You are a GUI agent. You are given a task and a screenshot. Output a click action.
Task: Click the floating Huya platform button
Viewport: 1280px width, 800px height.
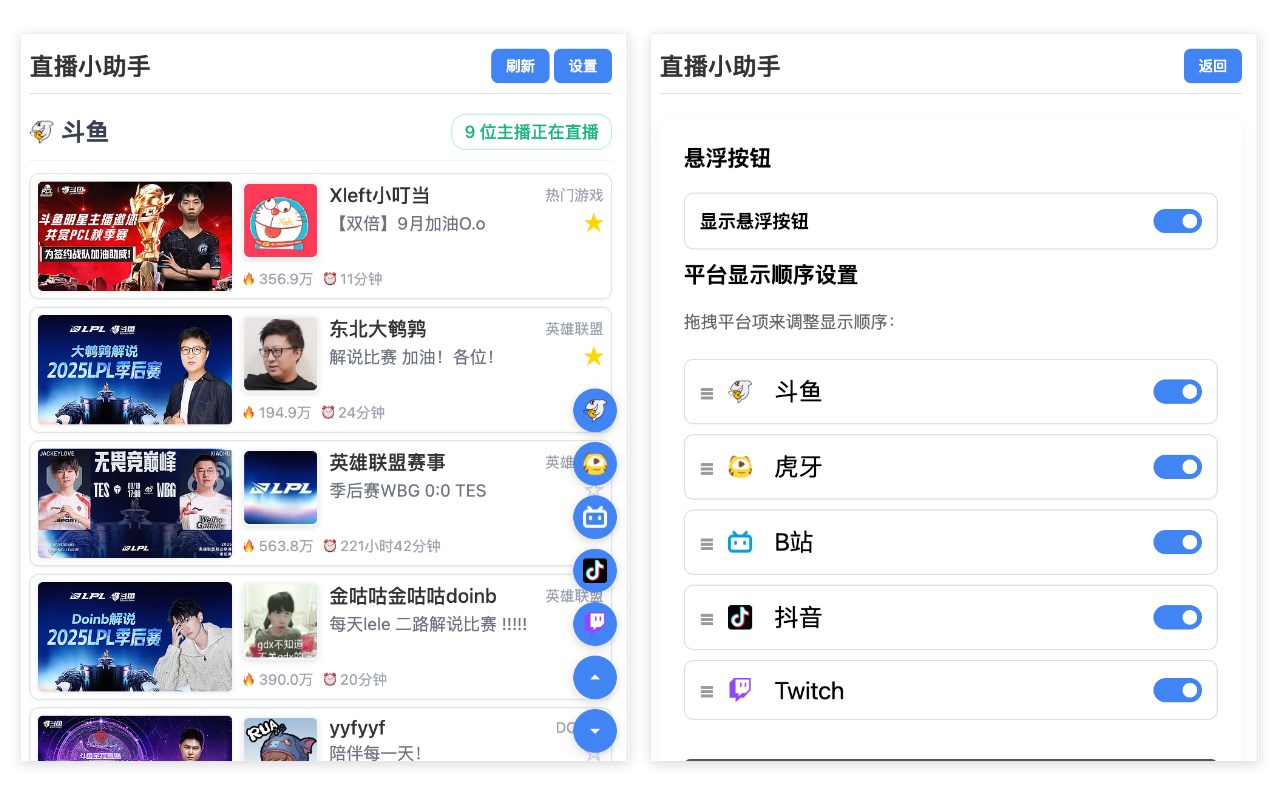pos(595,464)
